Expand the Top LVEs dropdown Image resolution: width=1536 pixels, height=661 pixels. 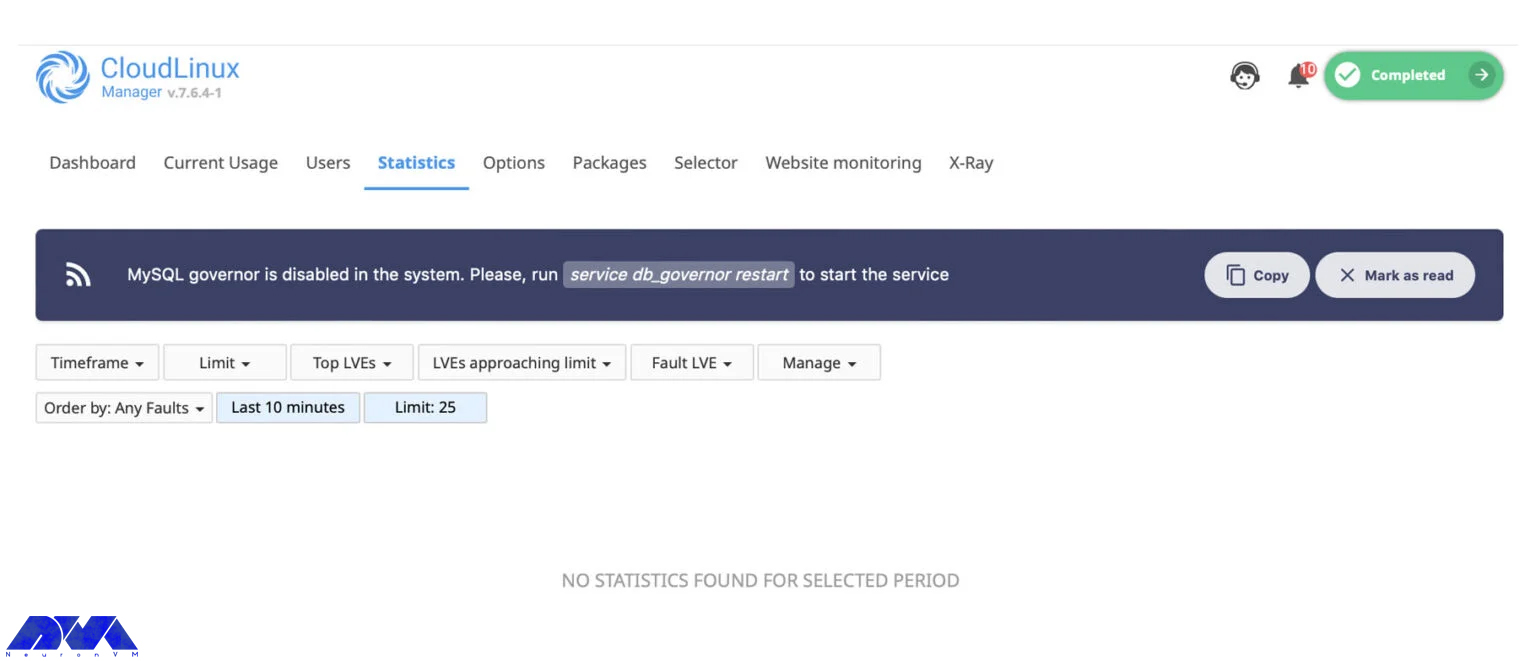point(351,362)
